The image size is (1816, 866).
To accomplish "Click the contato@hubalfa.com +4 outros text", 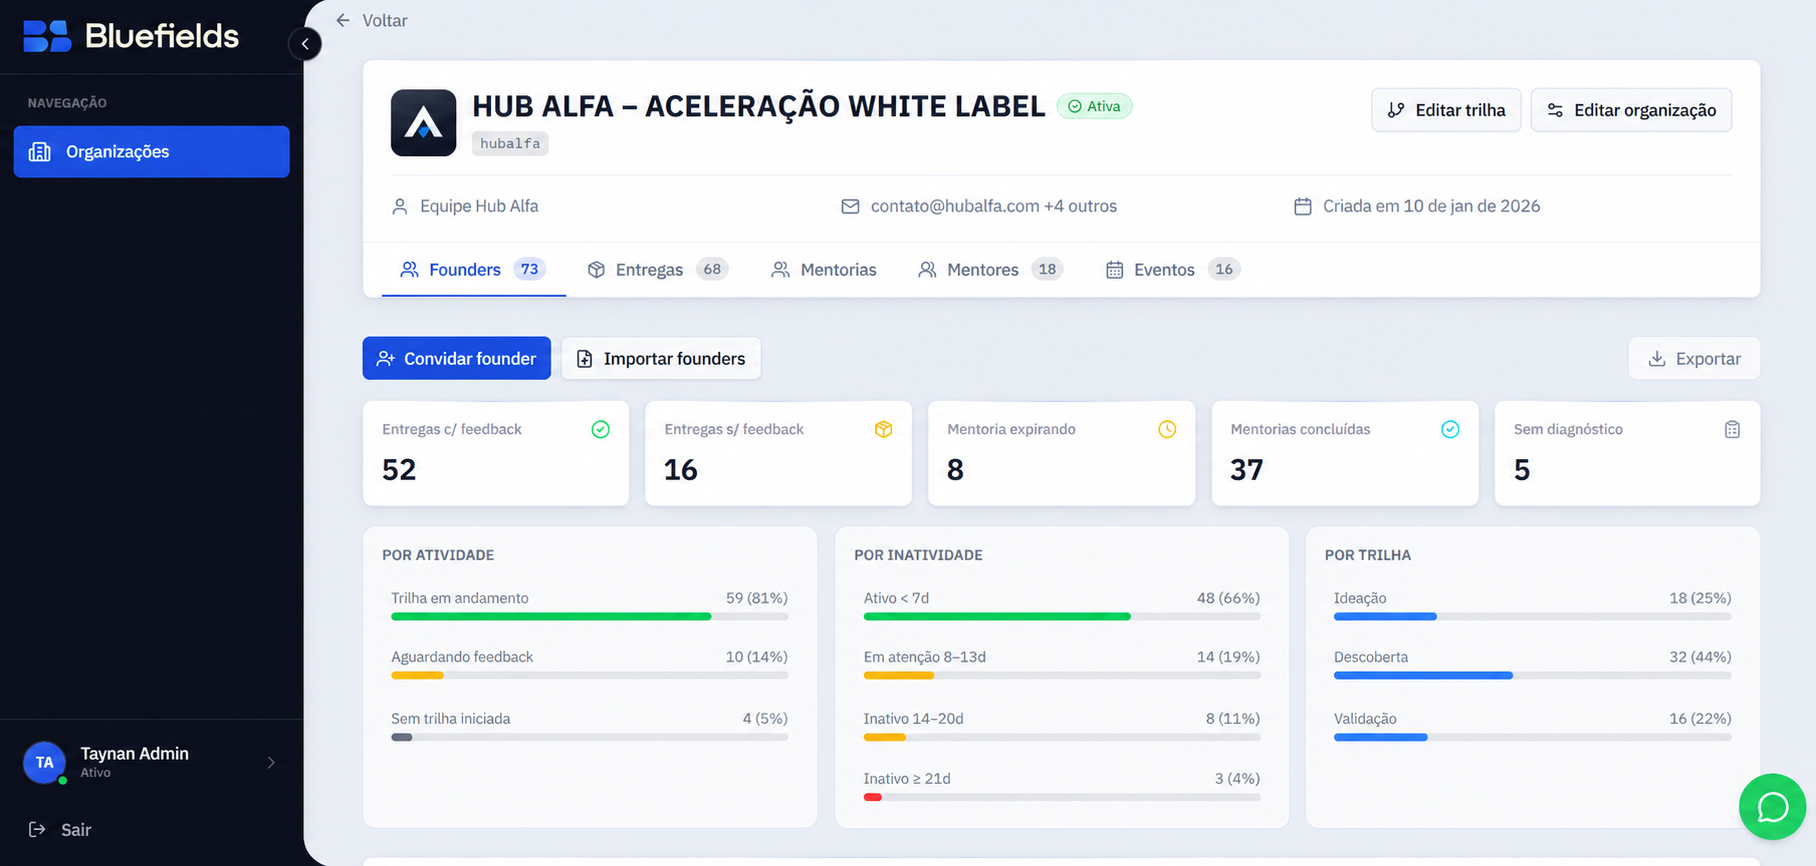I will coord(994,206).
